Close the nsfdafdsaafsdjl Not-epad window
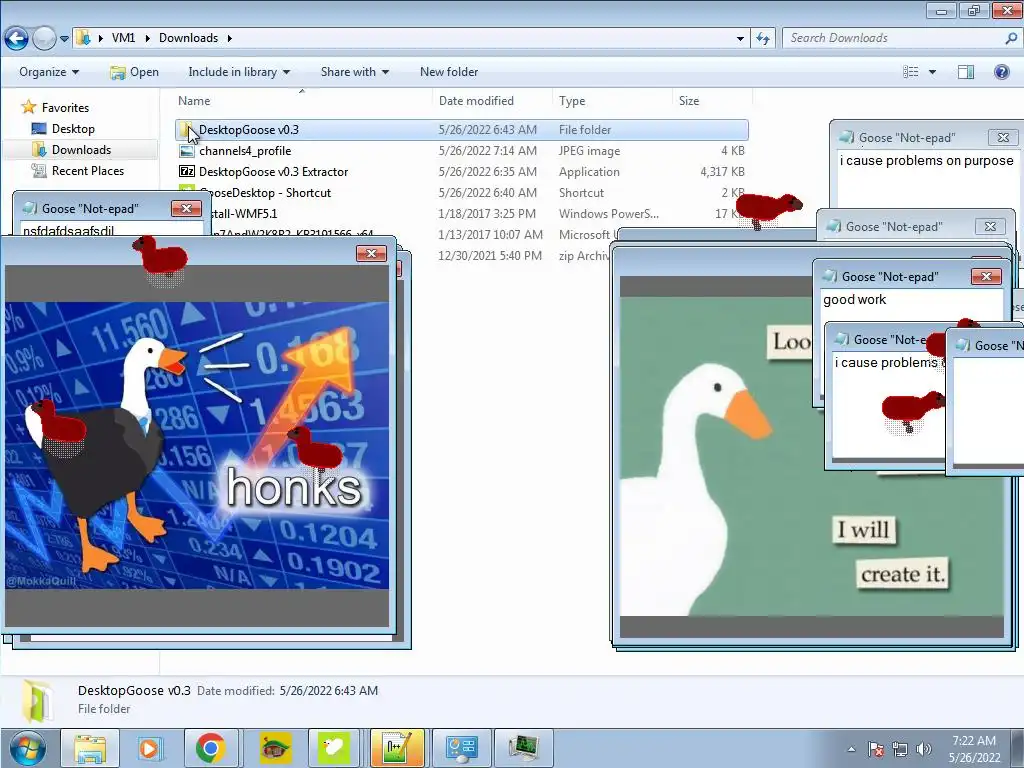Screen dimensions: 1024x768 click(x=186, y=208)
